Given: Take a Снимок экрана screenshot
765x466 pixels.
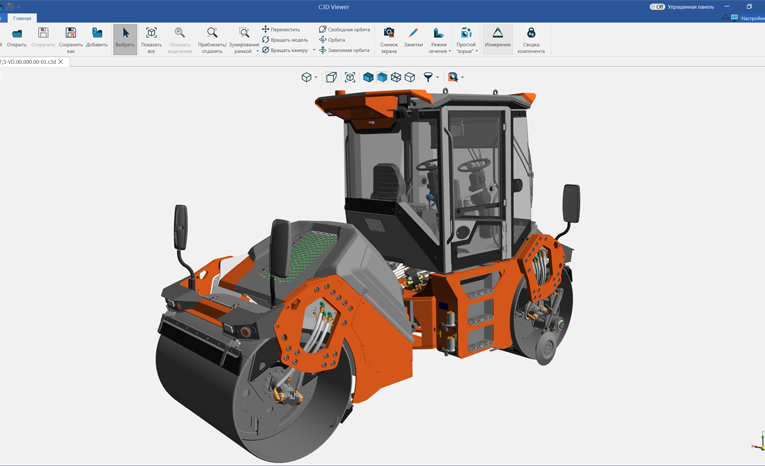Looking at the screenshot, I should (x=389, y=33).
